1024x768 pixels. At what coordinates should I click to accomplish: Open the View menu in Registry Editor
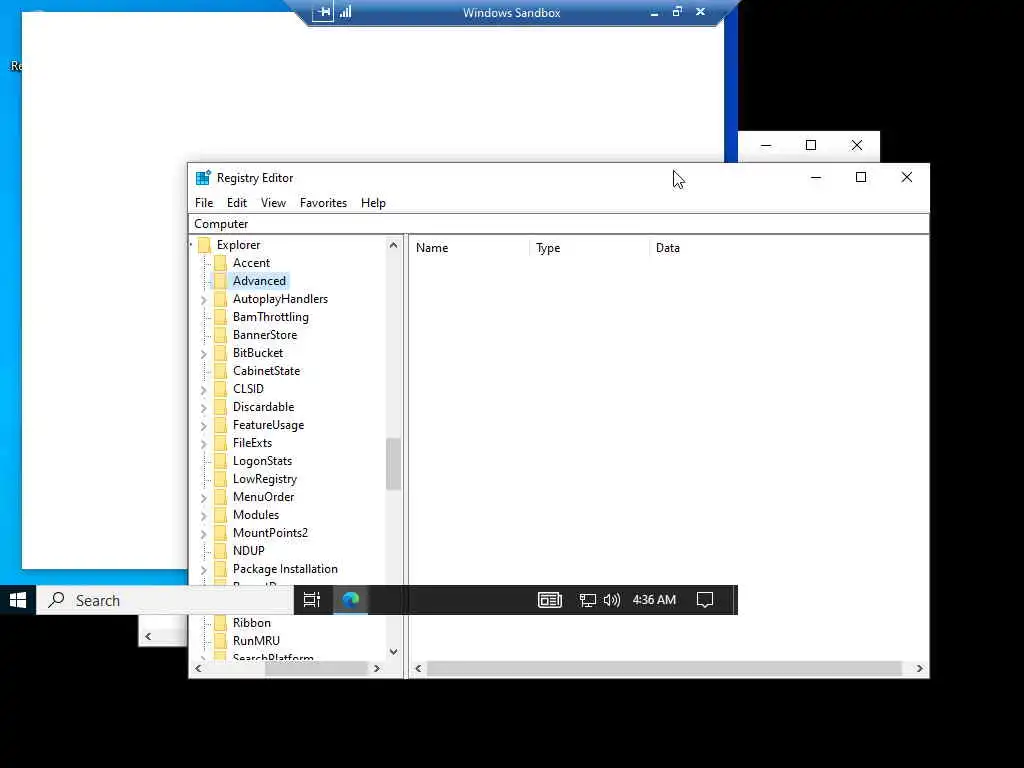click(273, 203)
